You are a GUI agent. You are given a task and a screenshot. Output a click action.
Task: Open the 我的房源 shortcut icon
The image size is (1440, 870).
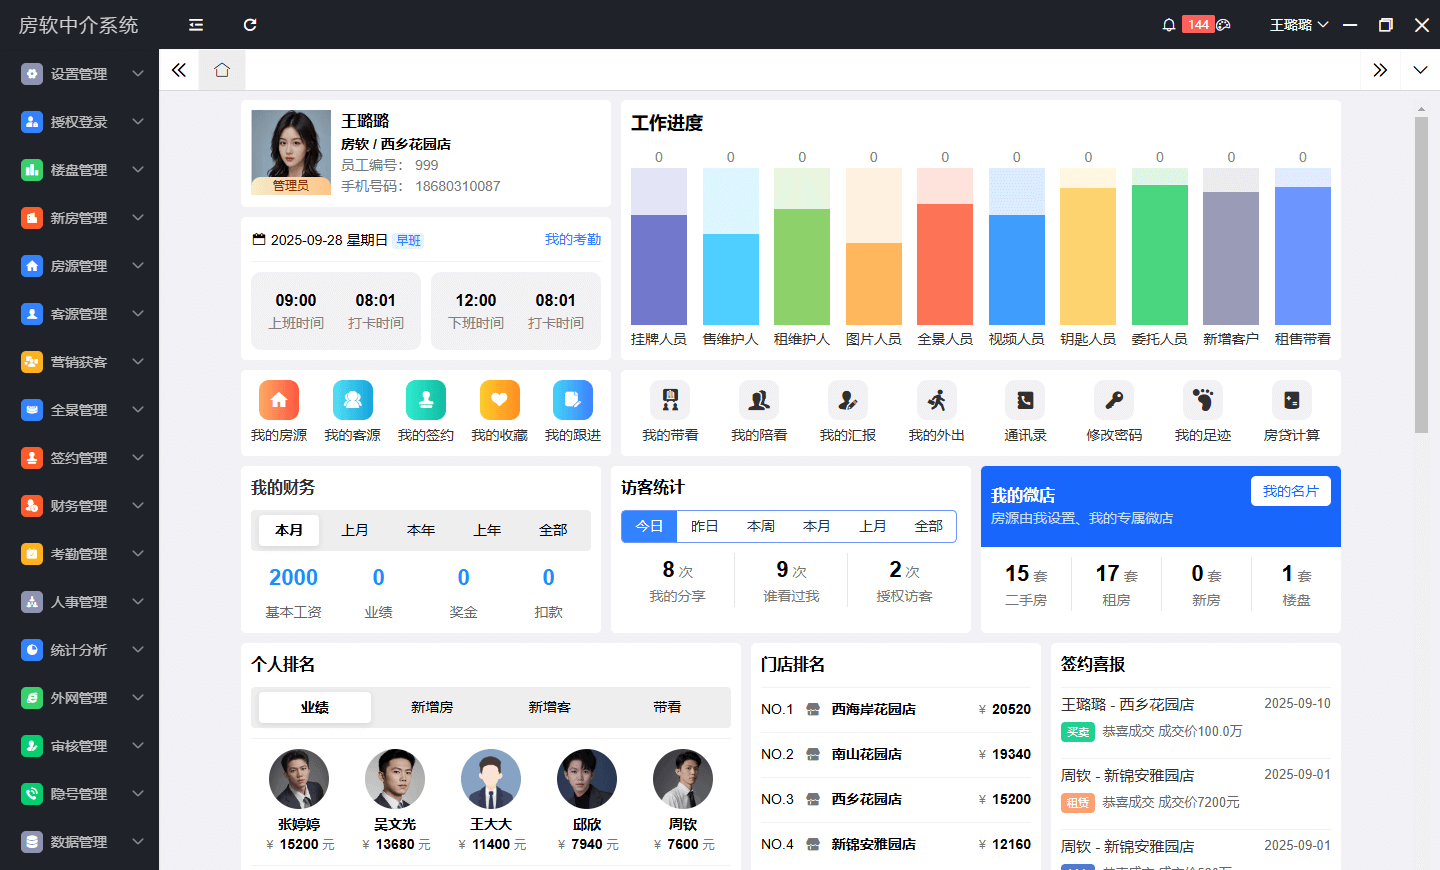(x=279, y=401)
